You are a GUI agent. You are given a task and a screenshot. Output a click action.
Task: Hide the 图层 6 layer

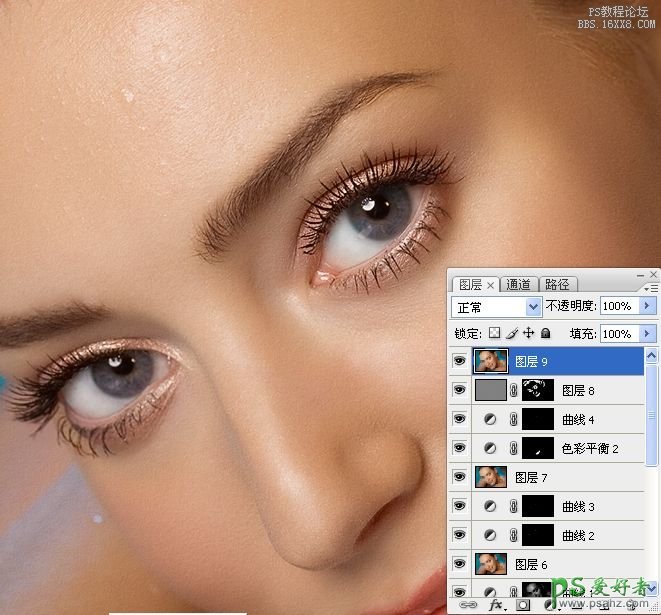click(459, 564)
